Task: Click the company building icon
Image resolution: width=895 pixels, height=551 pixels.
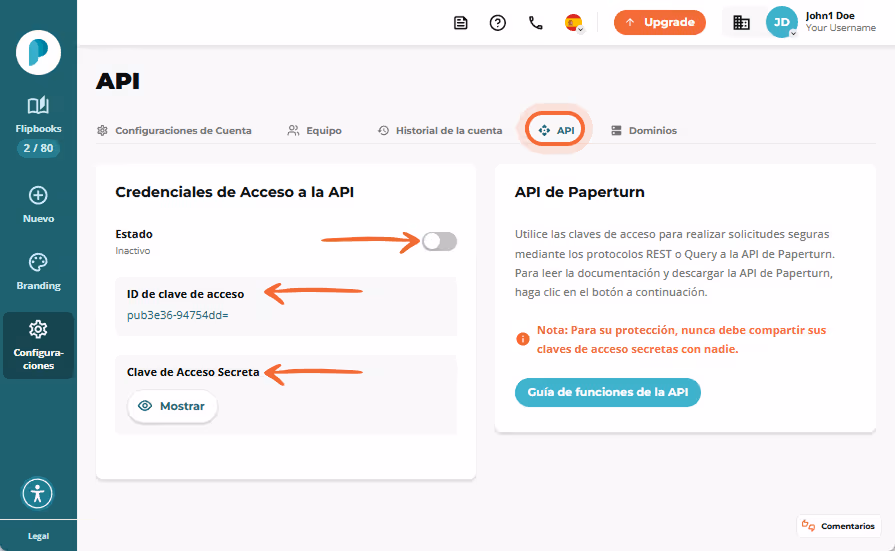Action: (x=741, y=23)
